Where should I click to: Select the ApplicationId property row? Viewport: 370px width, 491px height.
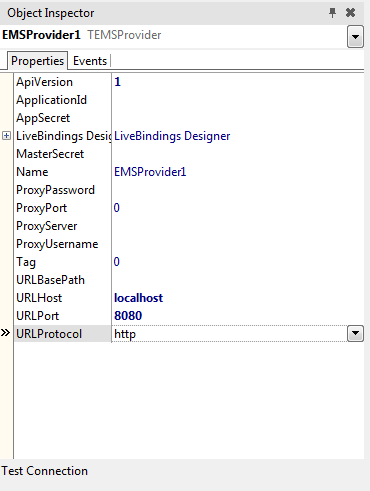(x=189, y=100)
